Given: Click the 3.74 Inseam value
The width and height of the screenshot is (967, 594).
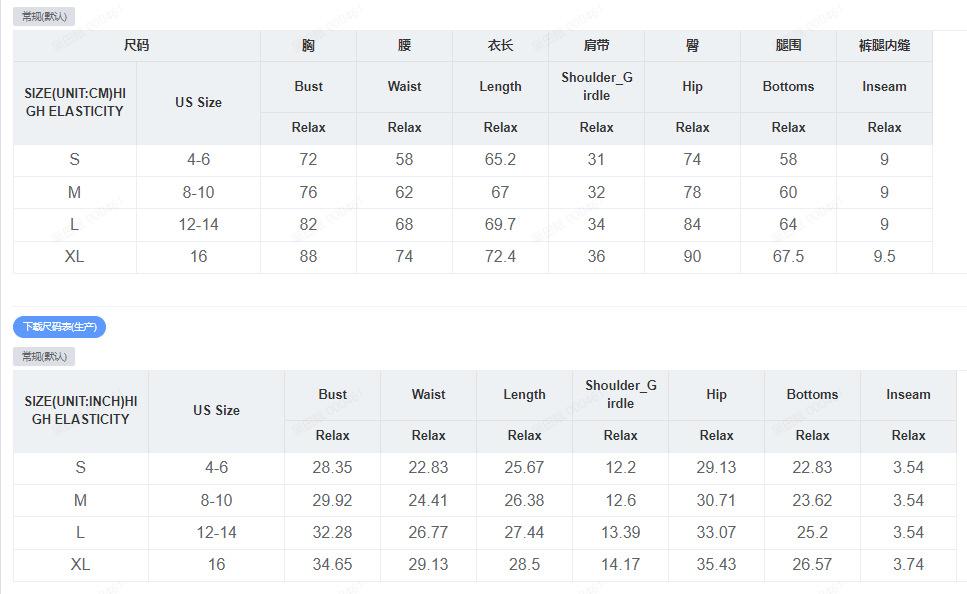Looking at the screenshot, I should click(x=908, y=564).
